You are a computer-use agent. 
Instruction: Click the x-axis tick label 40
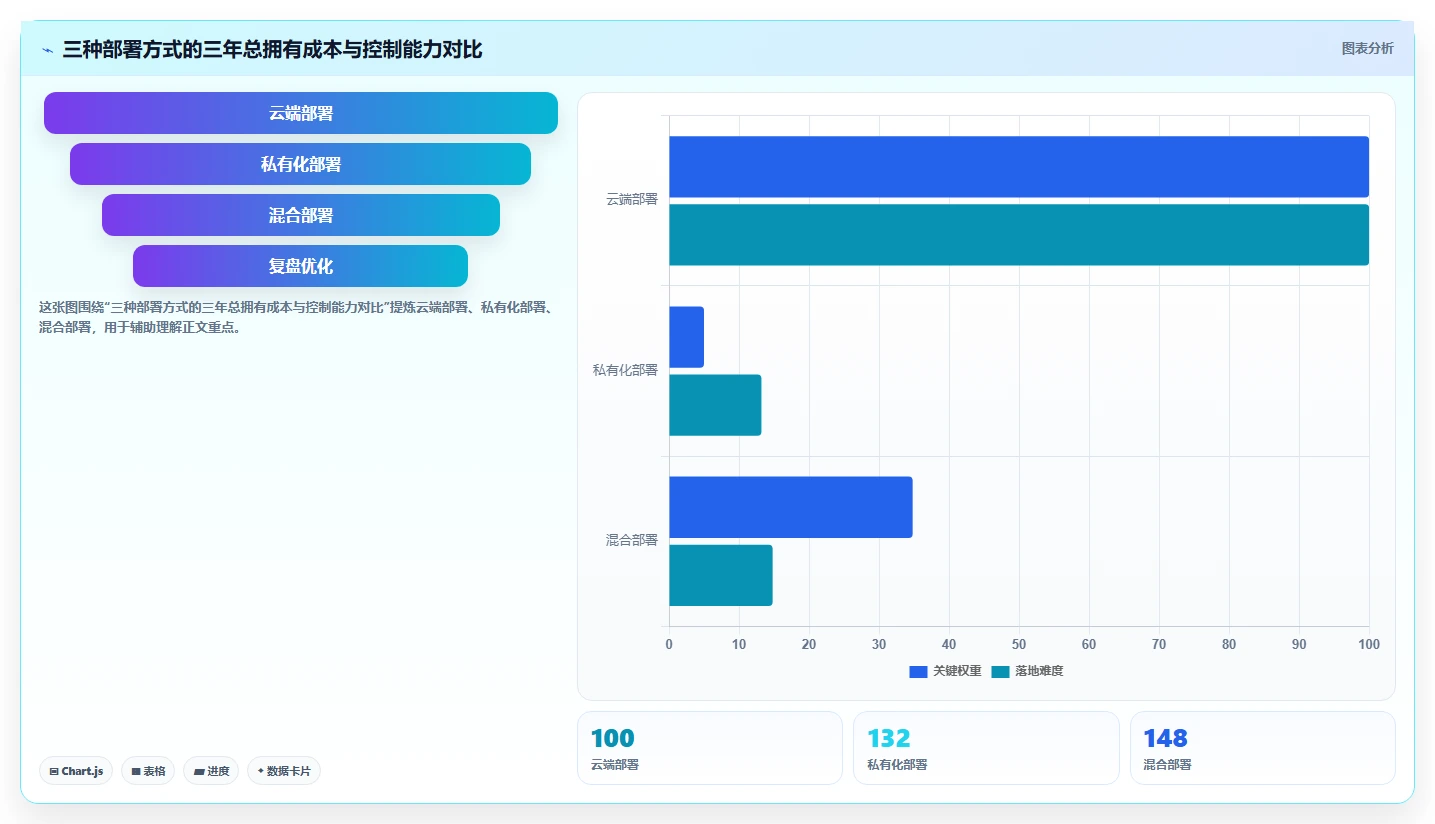point(949,645)
